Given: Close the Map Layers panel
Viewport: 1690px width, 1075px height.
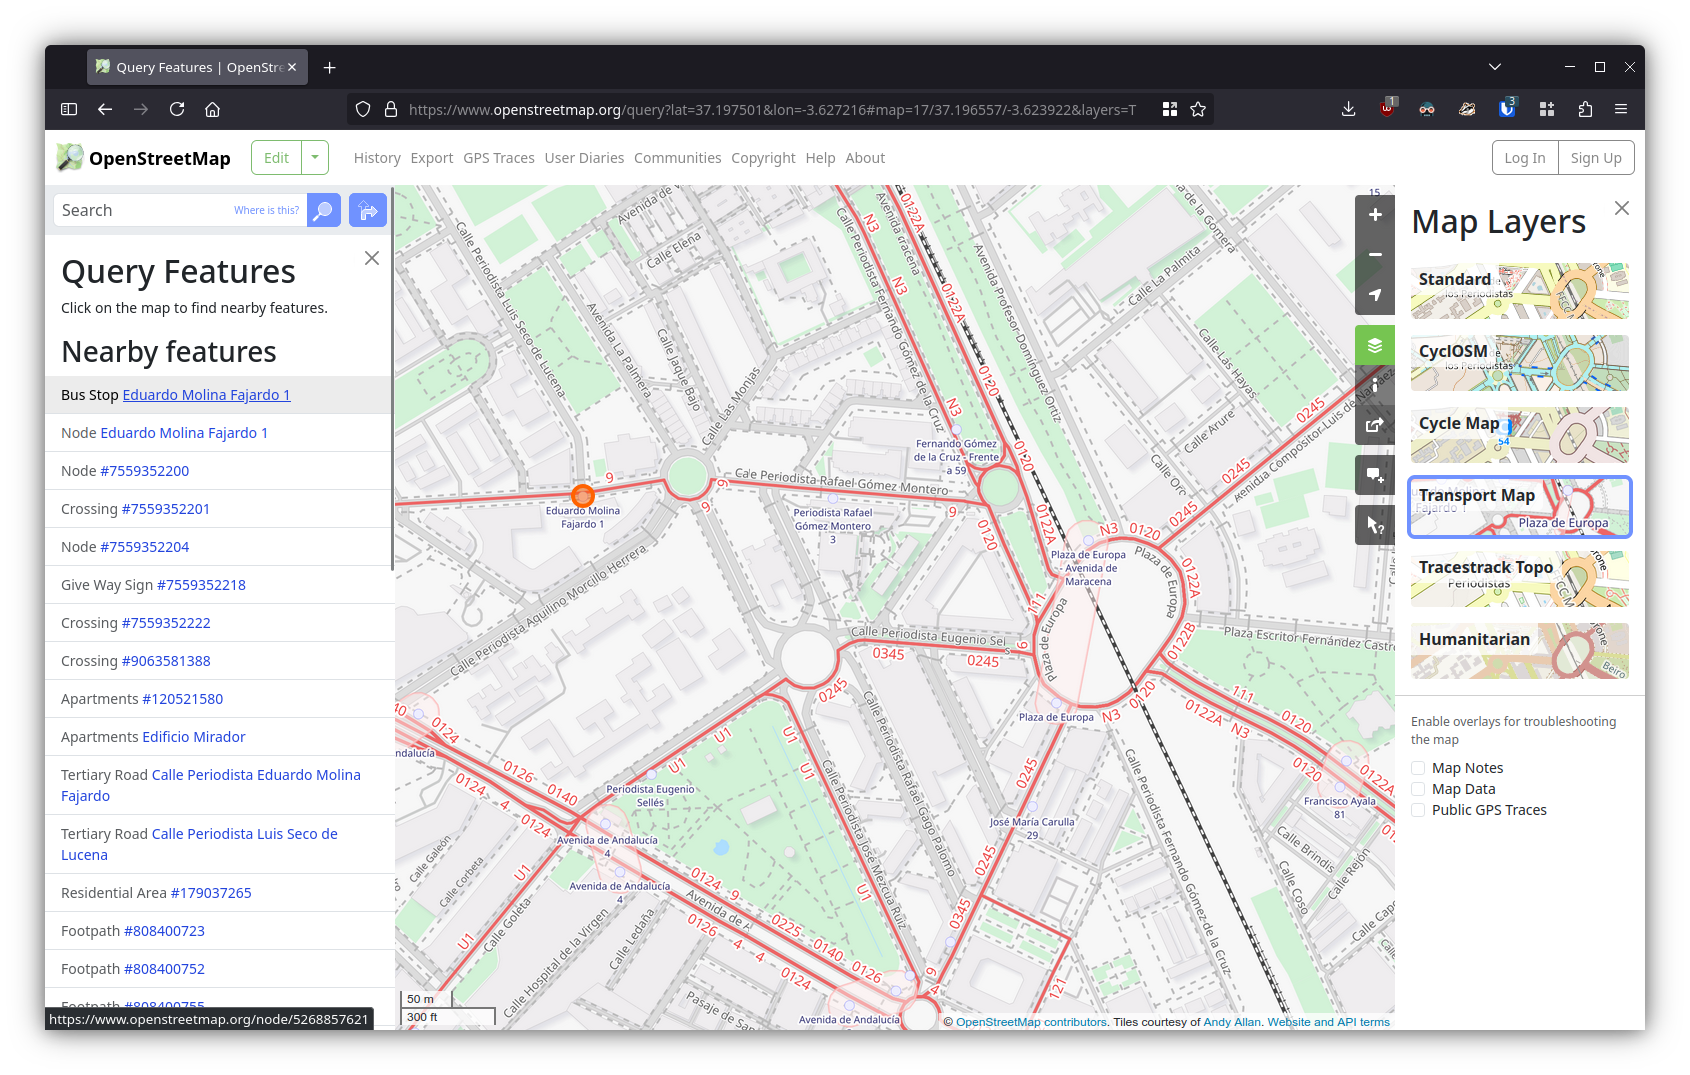Looking at the screenshot, I should click(1622, 208).
